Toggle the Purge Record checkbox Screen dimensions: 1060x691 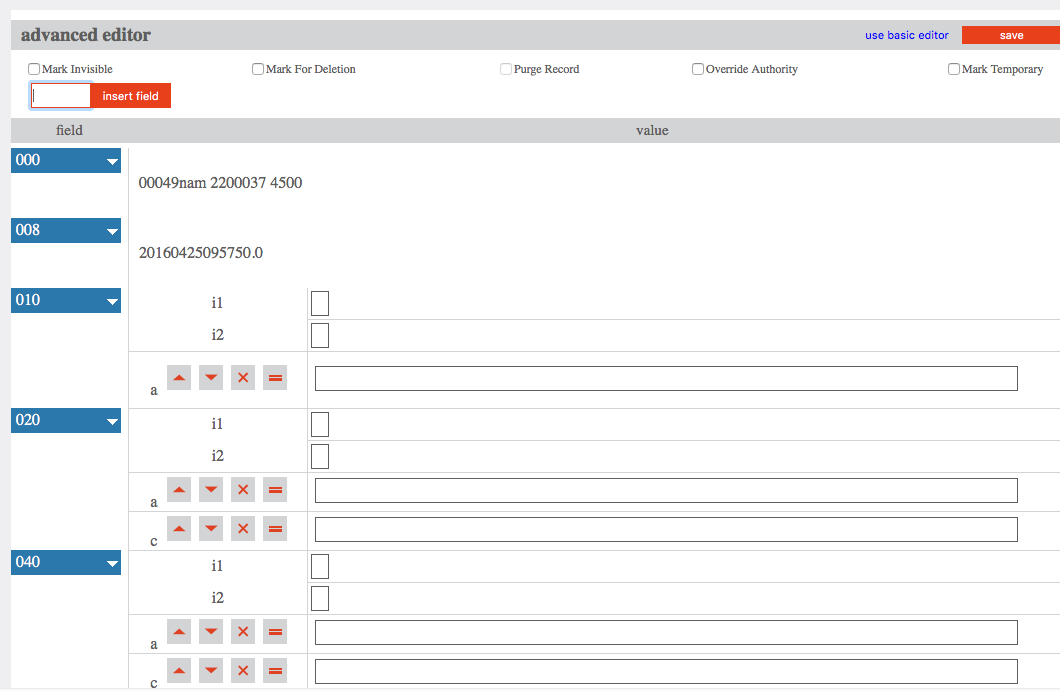point(506,69)
